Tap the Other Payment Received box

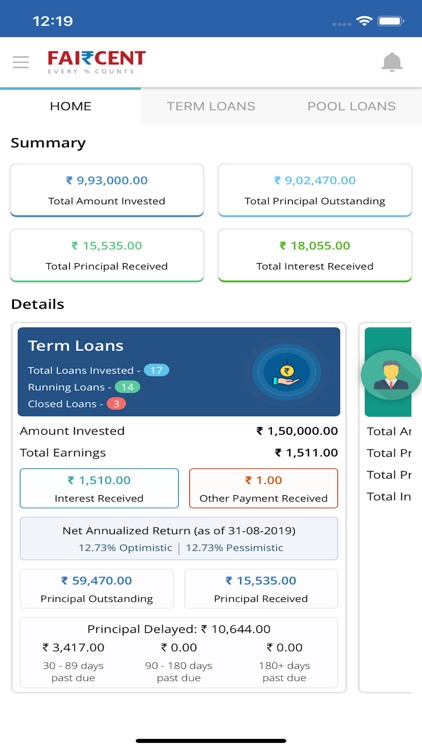[x=263, y=488]
